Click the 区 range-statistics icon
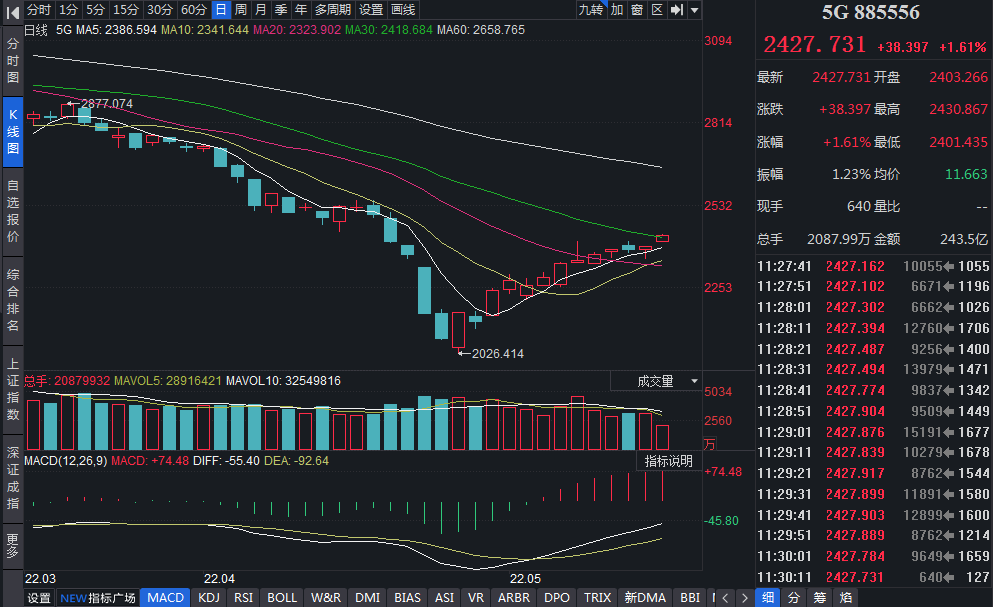993x607 pixels. point(657,10)
